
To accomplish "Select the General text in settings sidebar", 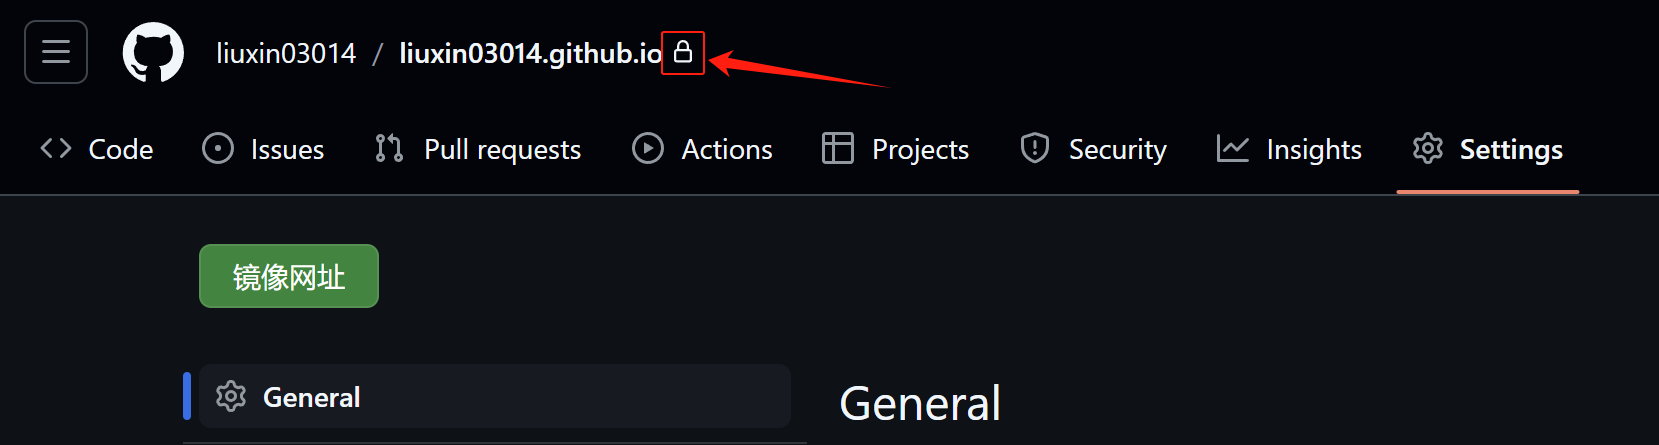I will 312,398.
